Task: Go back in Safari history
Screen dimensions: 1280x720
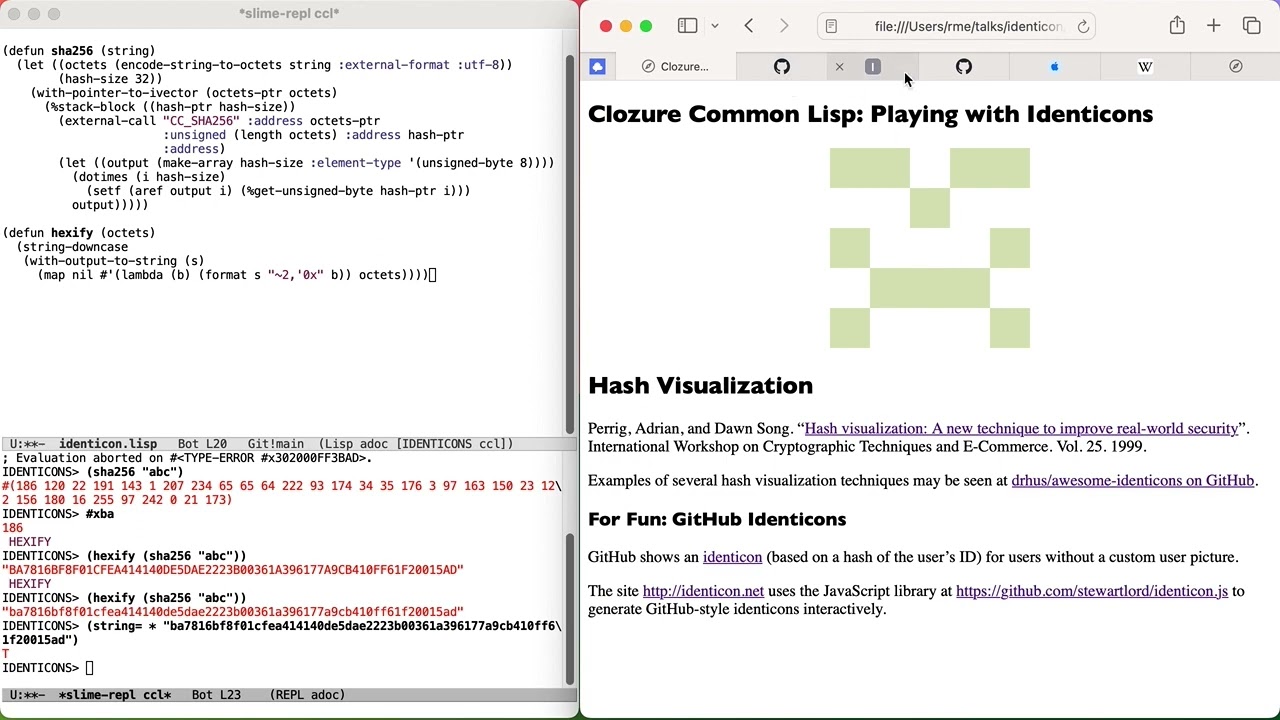Action: coord(749,26)
